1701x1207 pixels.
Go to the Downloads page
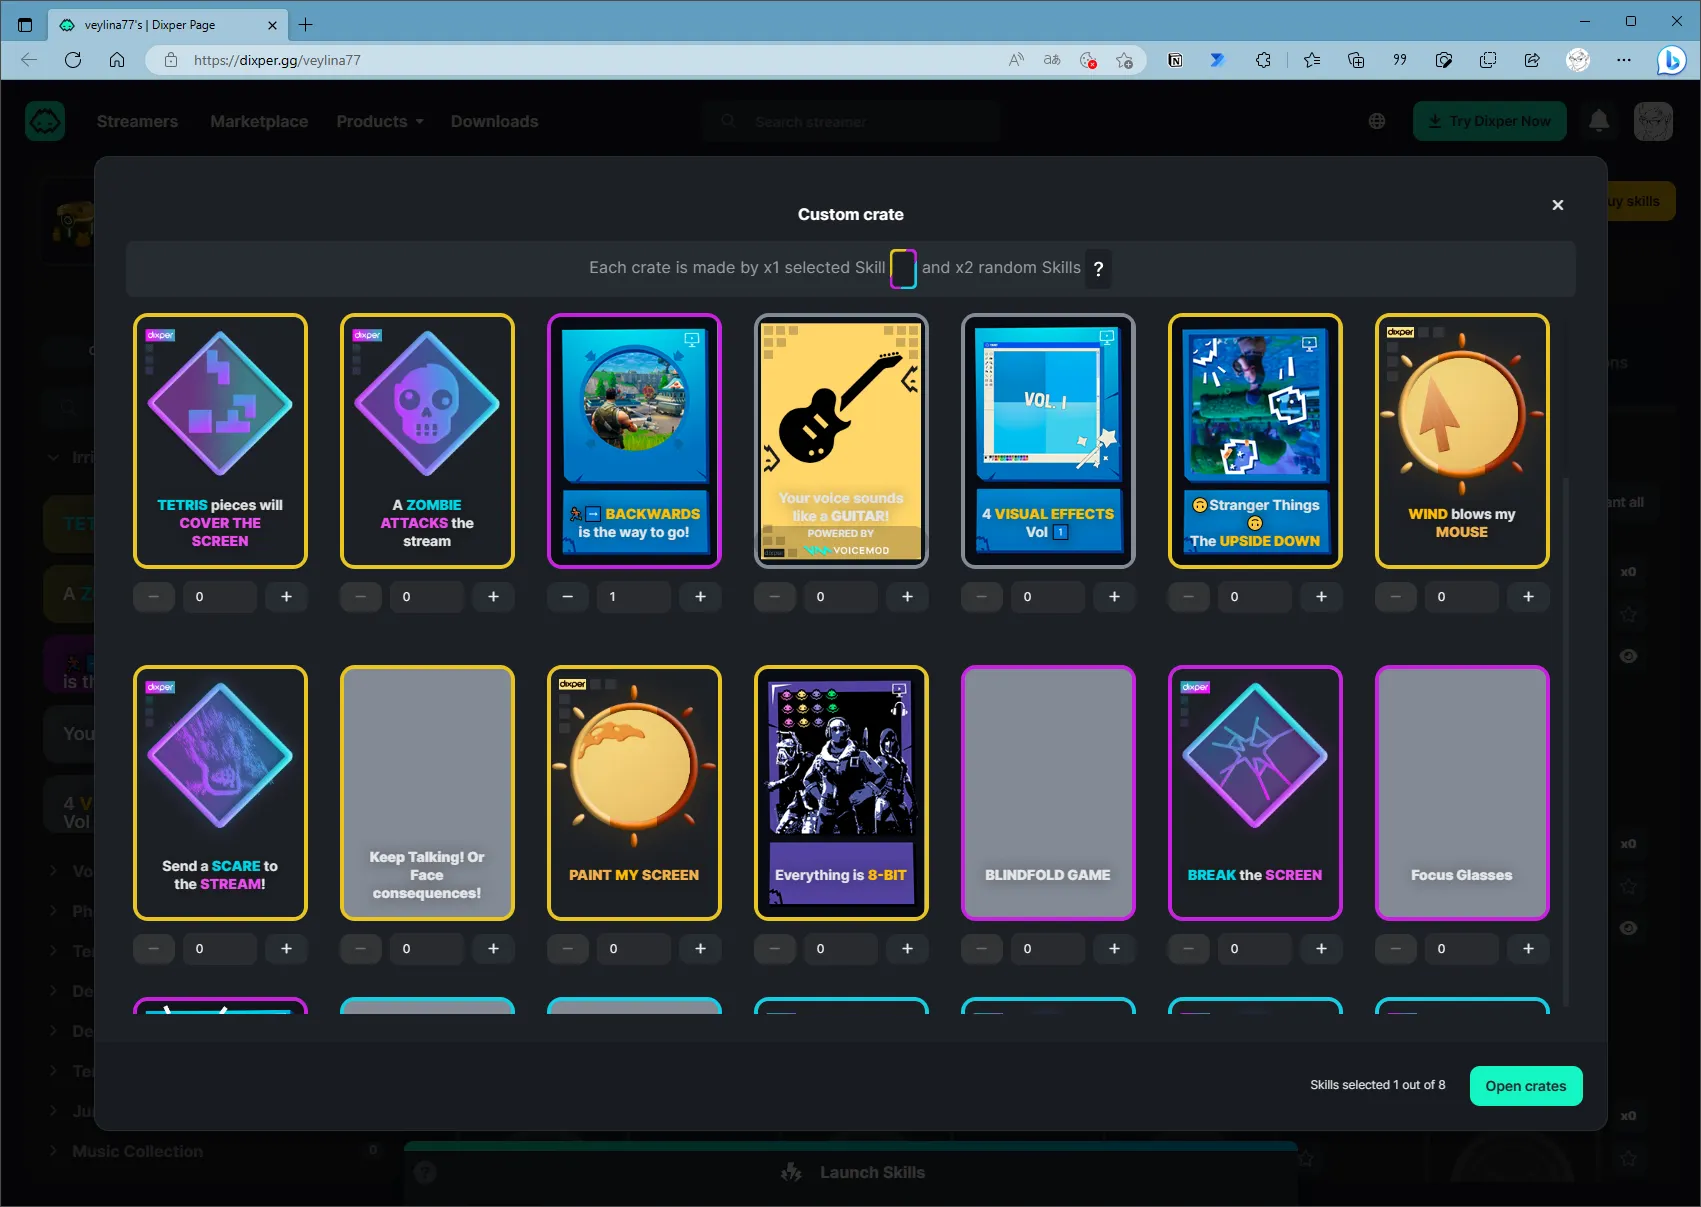coord(494,121)
